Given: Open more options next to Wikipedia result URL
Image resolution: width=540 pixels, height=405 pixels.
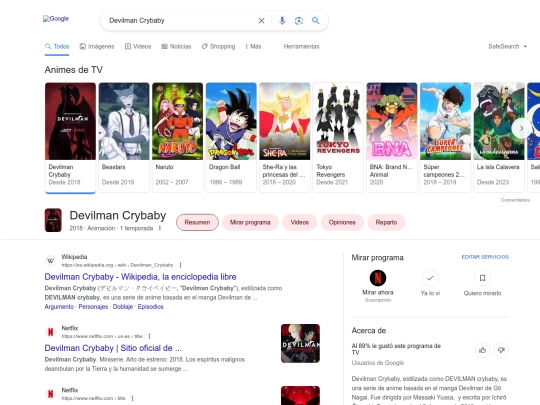Looking at the screenshot, I should point(180,265).
